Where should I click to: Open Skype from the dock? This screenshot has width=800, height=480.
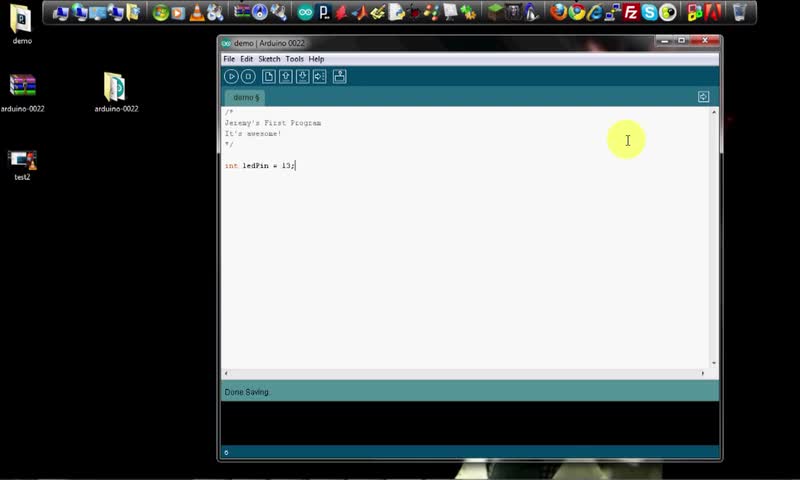pyautogui.click(x=649, y=12)
